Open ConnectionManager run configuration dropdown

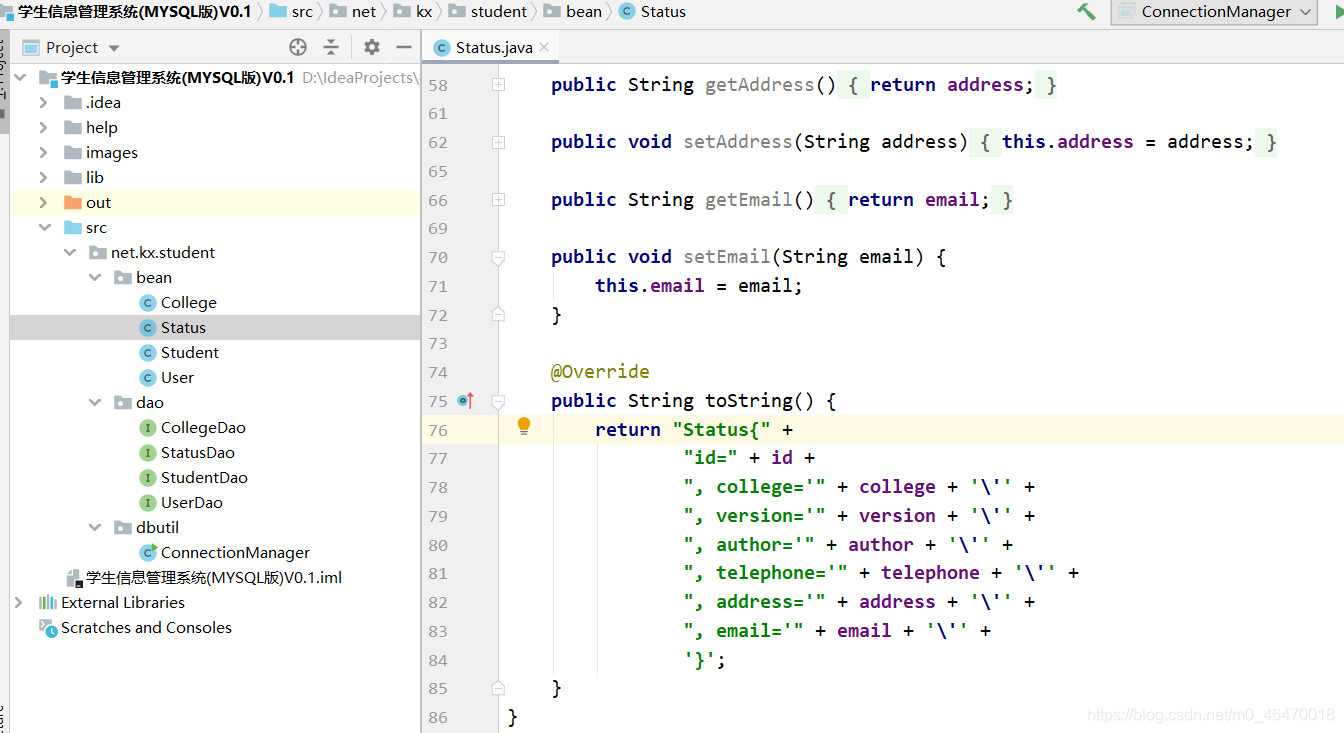pos(1215,12)
